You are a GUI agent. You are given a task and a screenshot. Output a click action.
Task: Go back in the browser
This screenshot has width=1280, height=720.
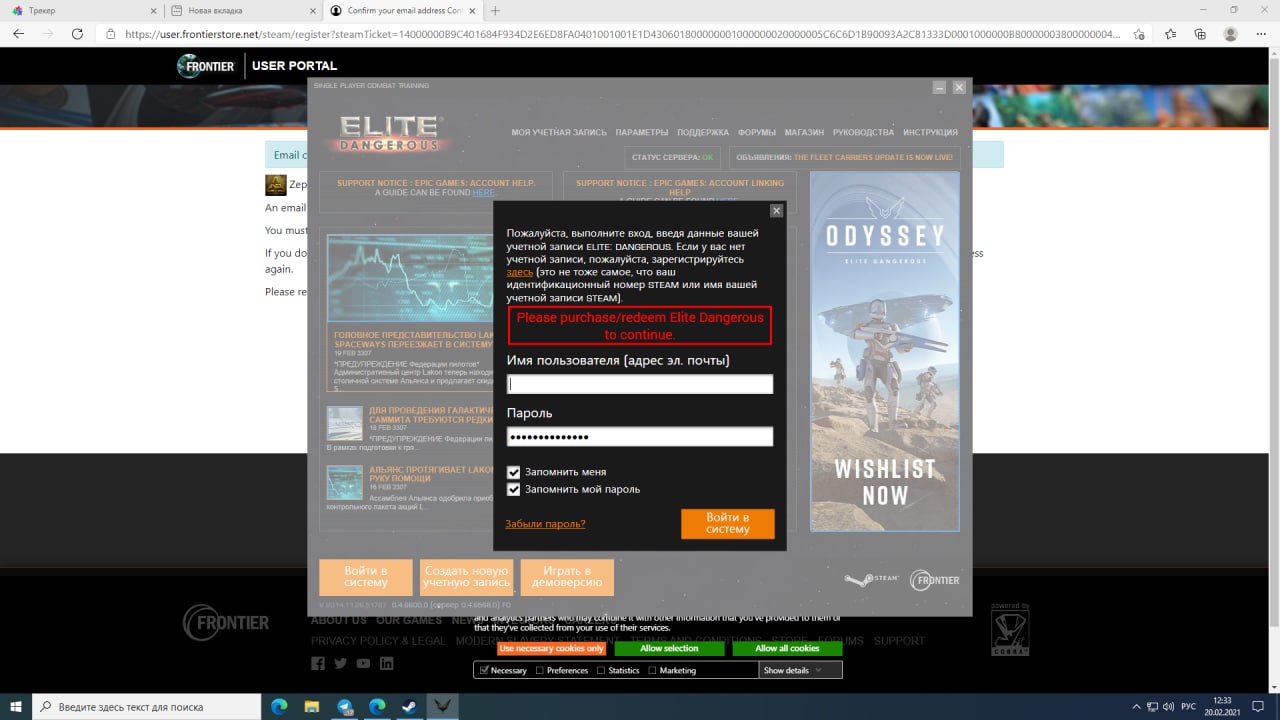18,33
